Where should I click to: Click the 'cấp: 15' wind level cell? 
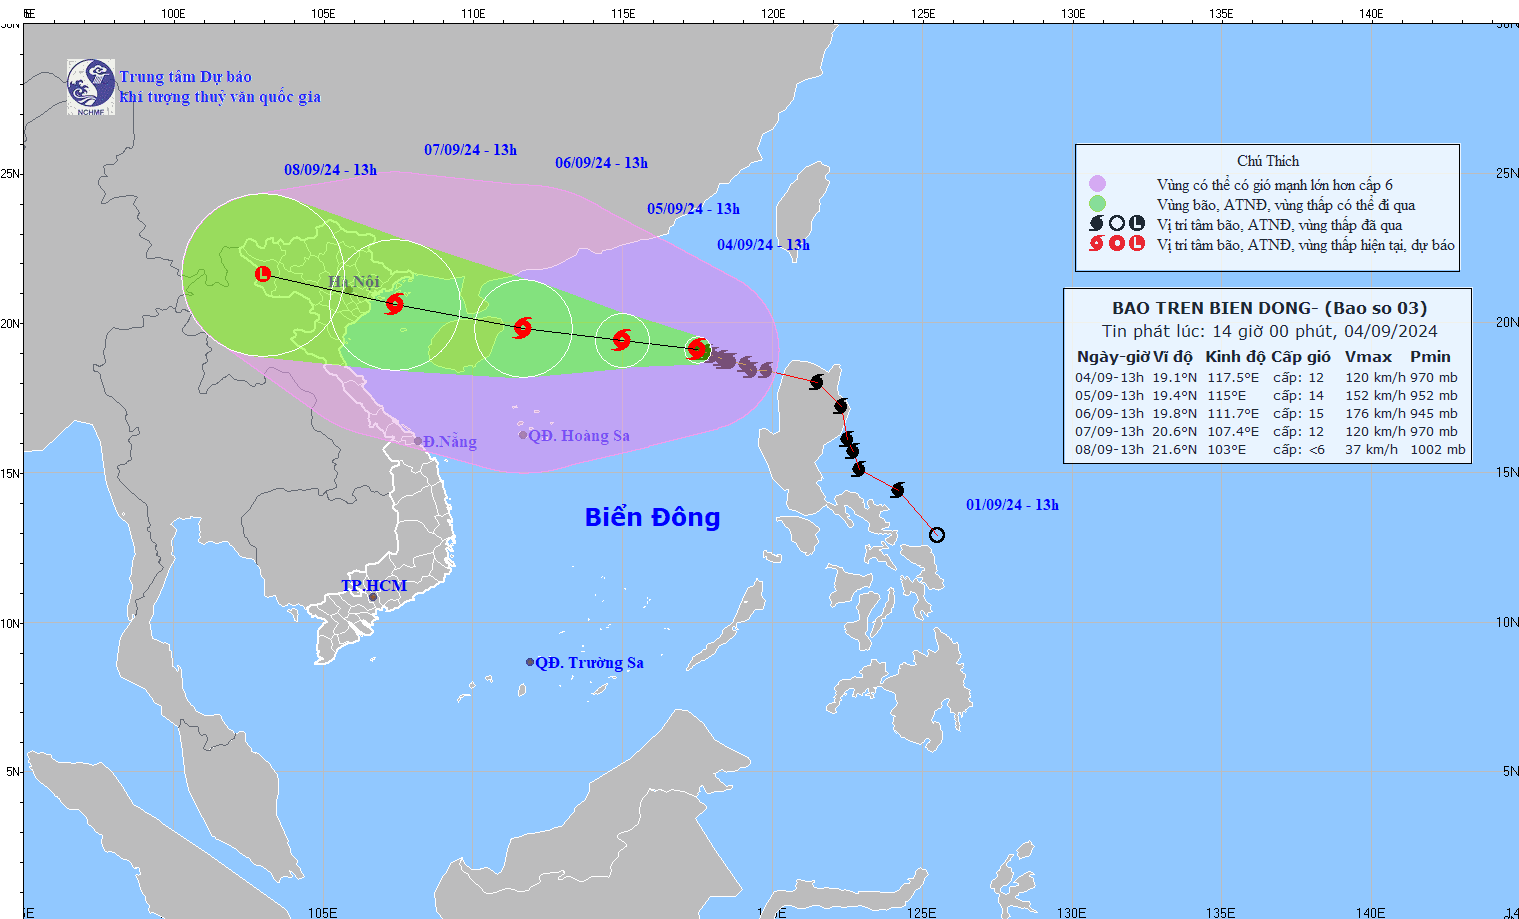(1298, 414)
